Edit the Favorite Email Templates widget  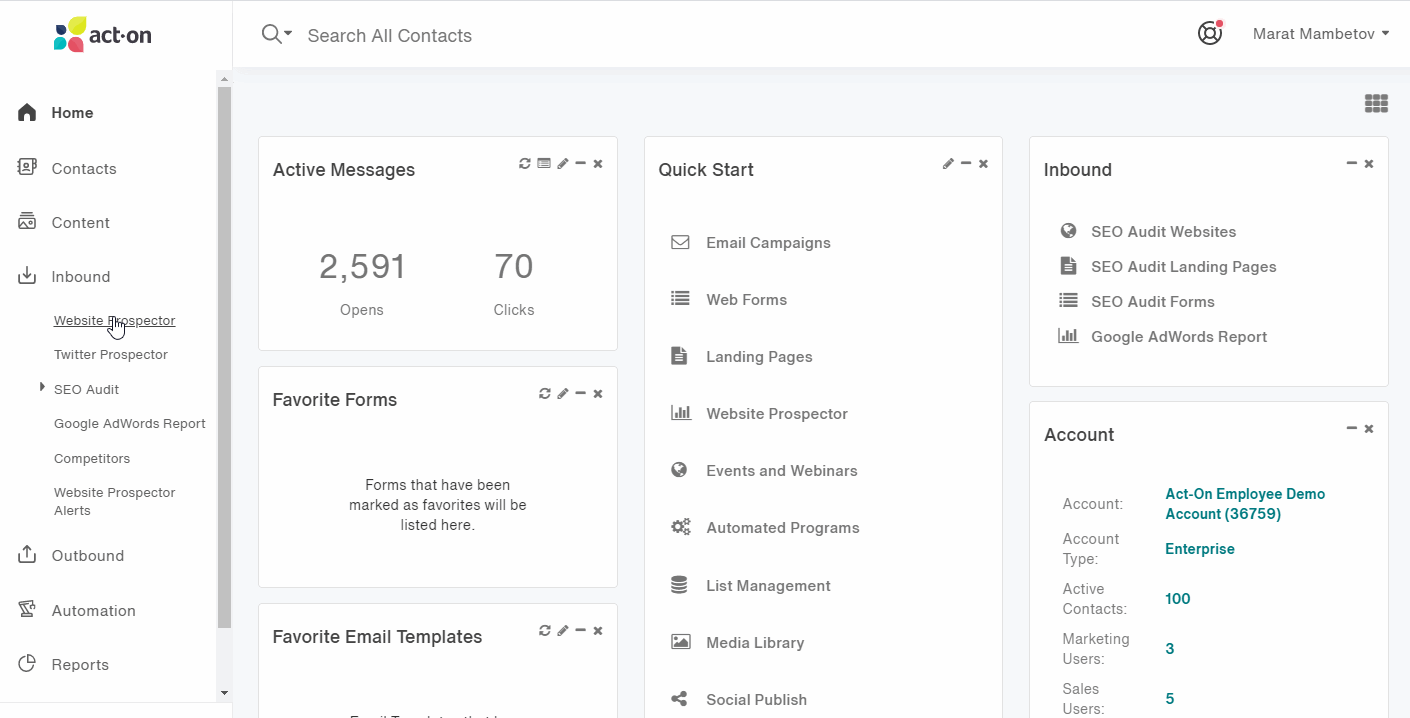click(x=563, y=630)
